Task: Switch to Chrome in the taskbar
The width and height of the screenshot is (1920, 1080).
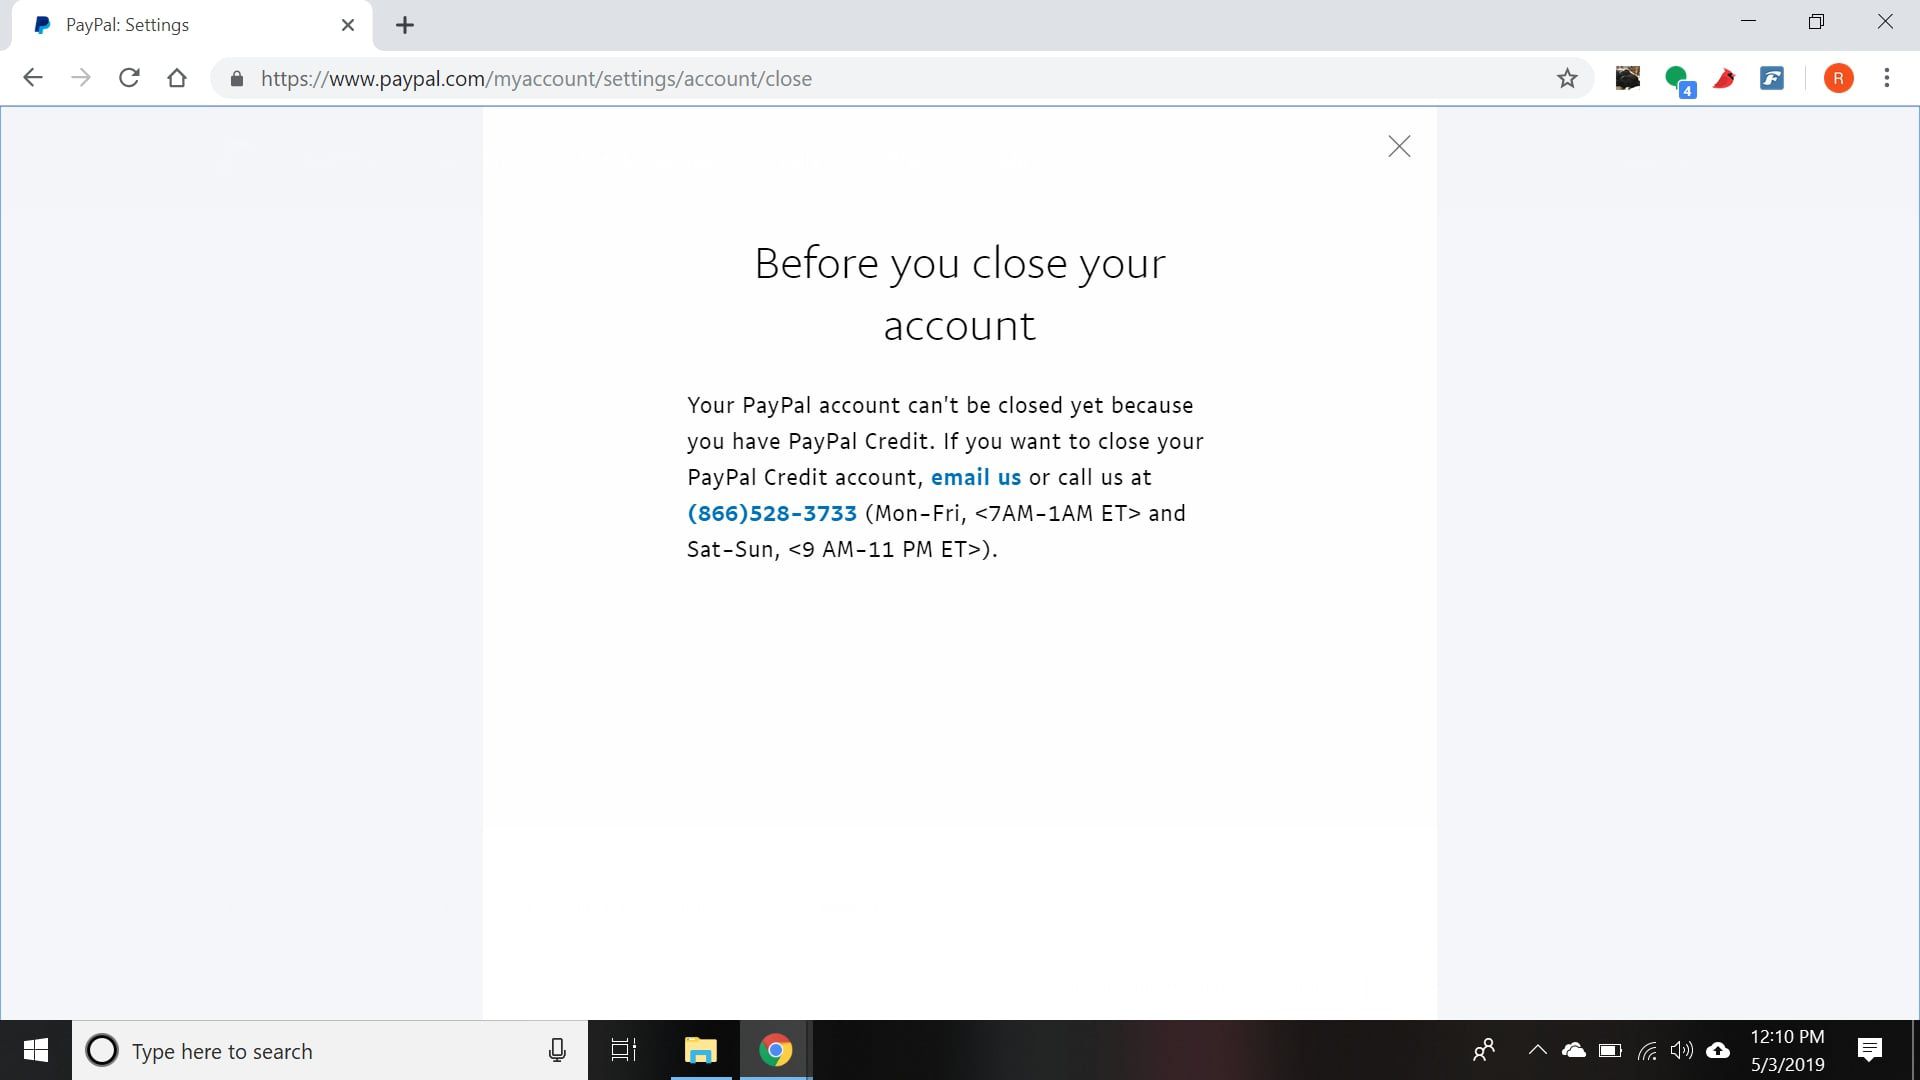Action: [776, 1050]
